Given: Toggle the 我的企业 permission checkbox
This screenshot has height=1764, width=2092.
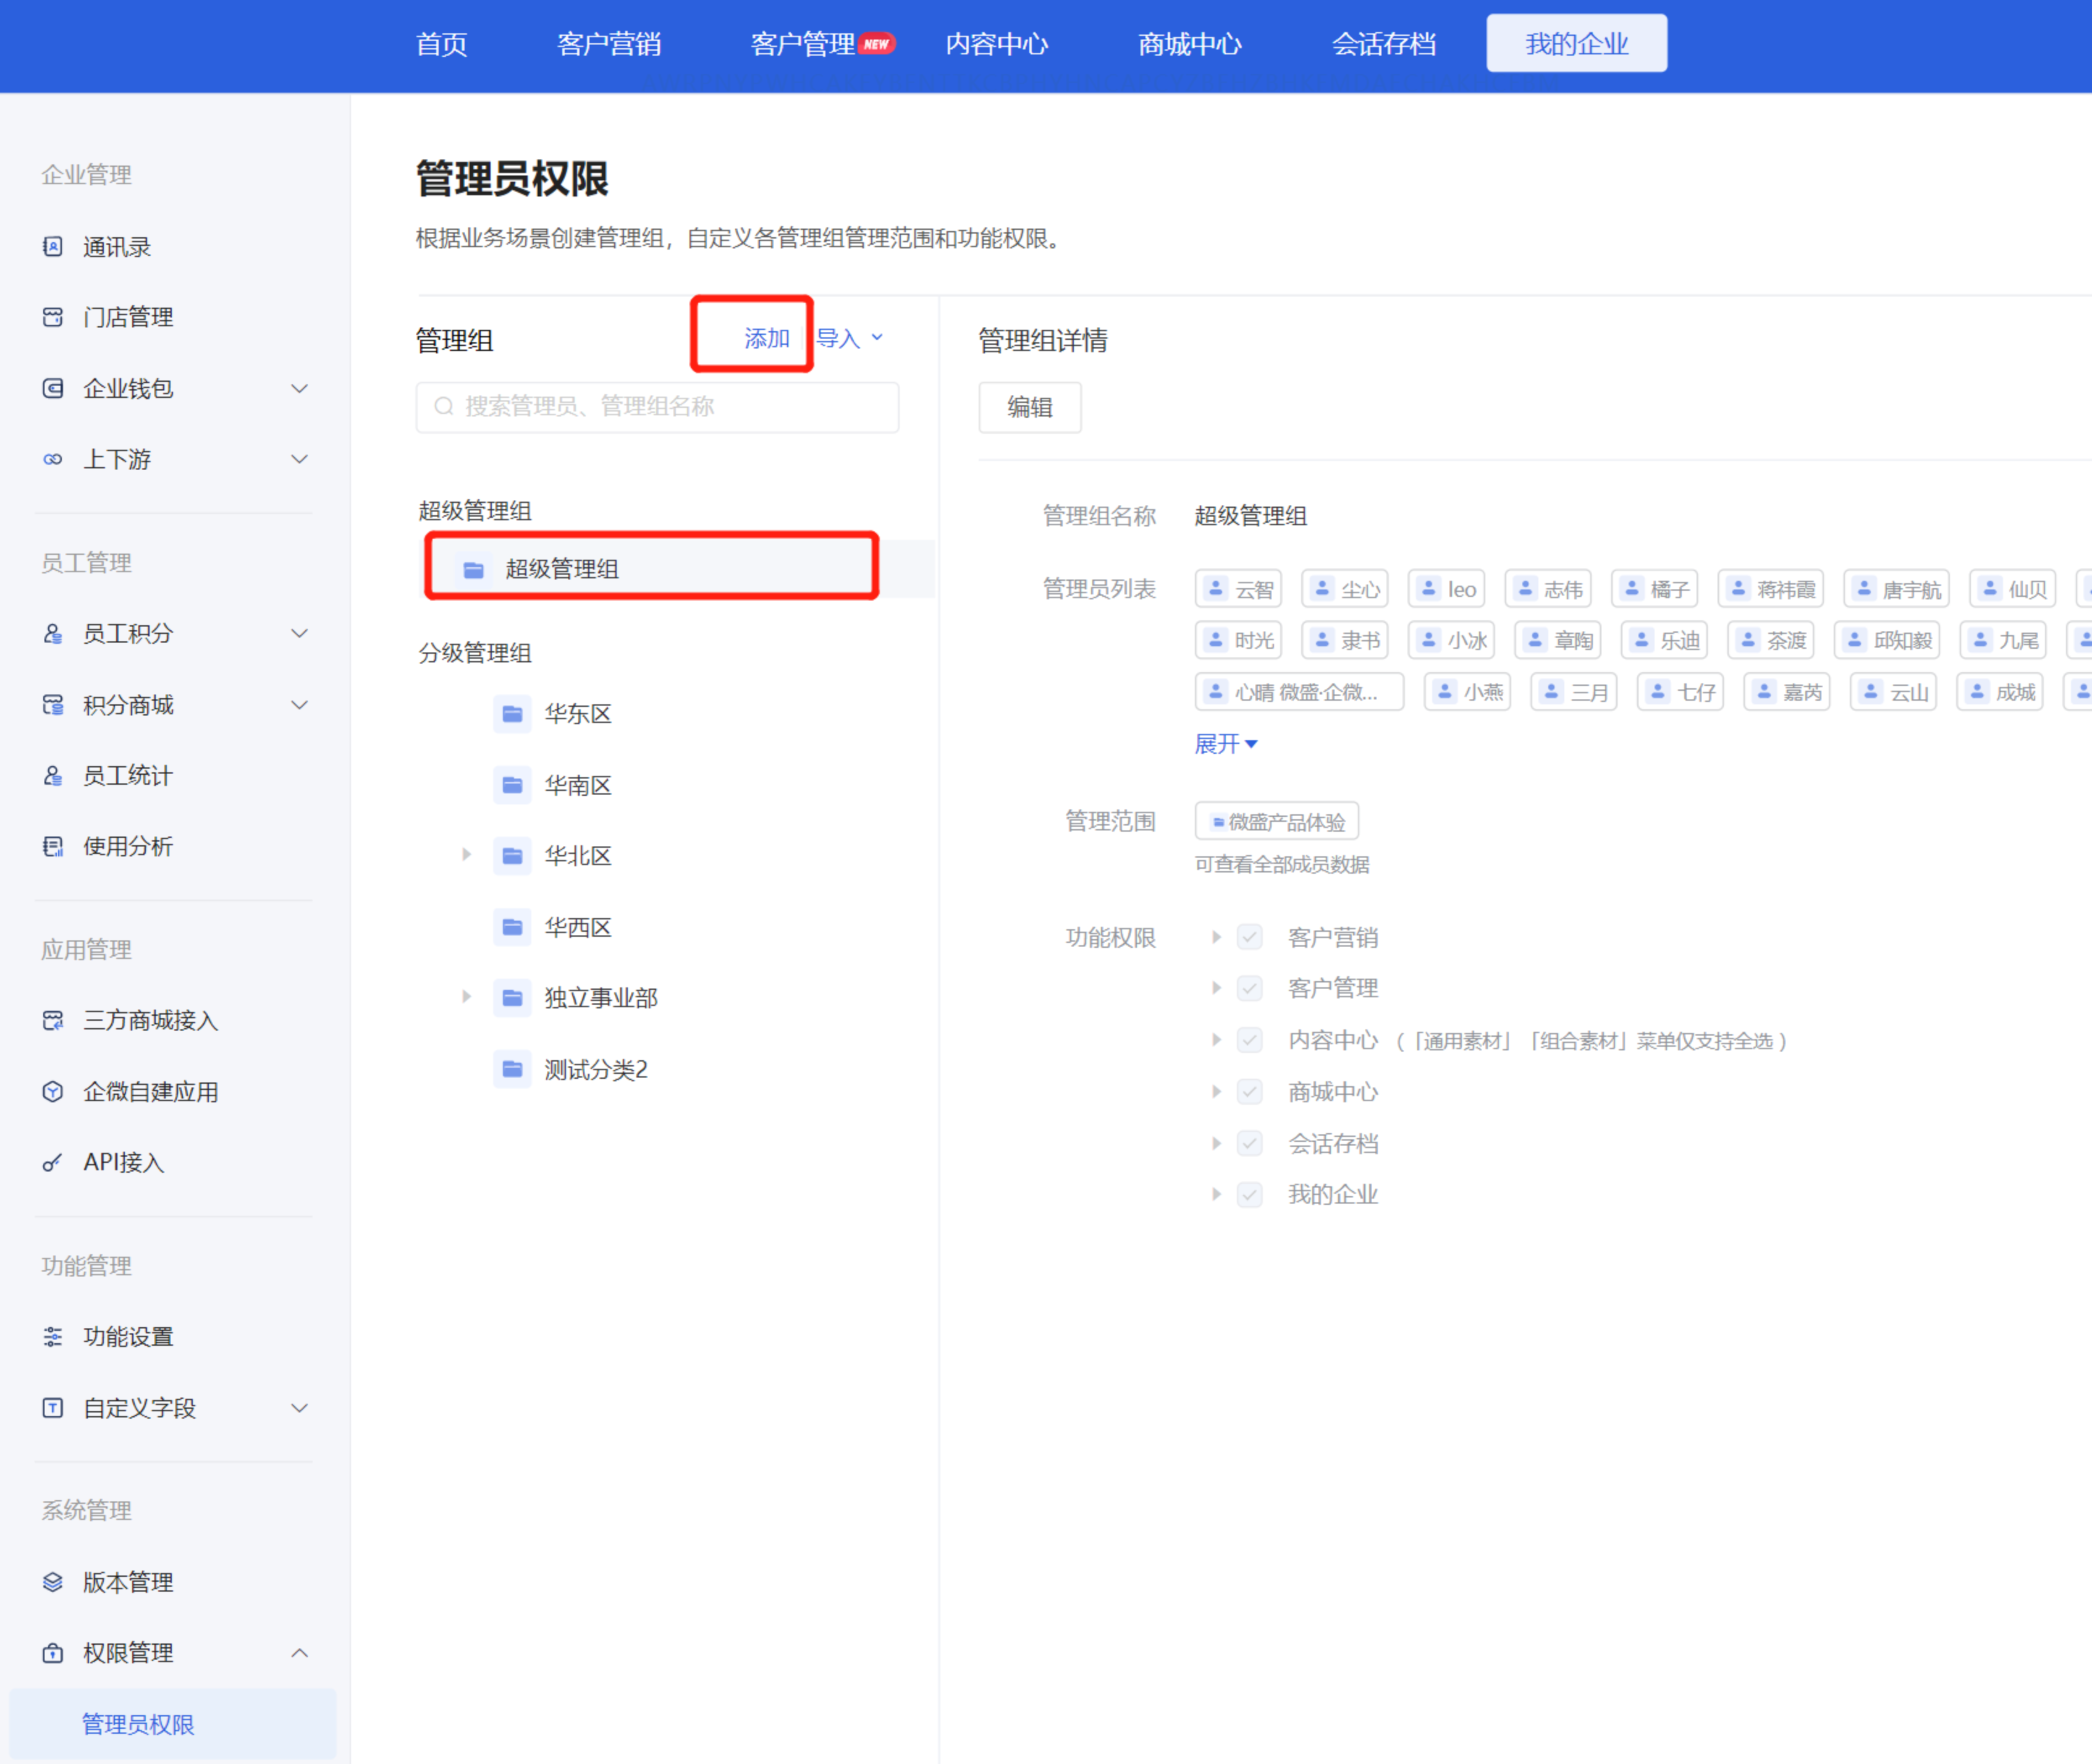Looking at the screenshot, I should pos(1250,1194).
